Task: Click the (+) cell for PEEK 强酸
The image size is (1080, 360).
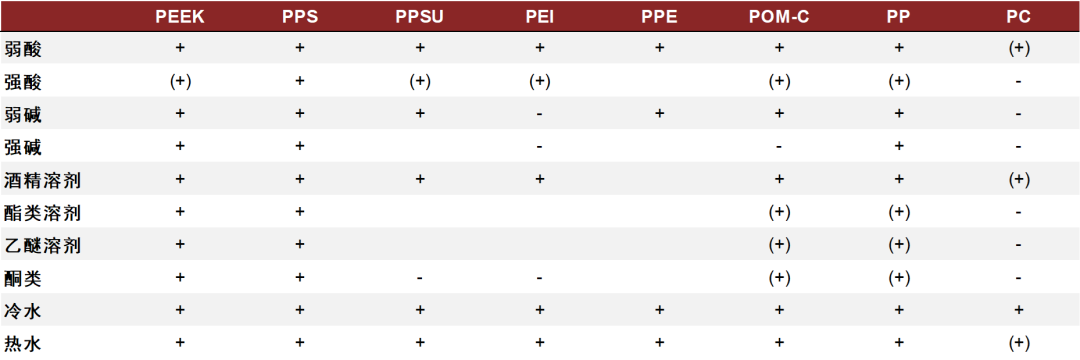Action: coord(180,81)
